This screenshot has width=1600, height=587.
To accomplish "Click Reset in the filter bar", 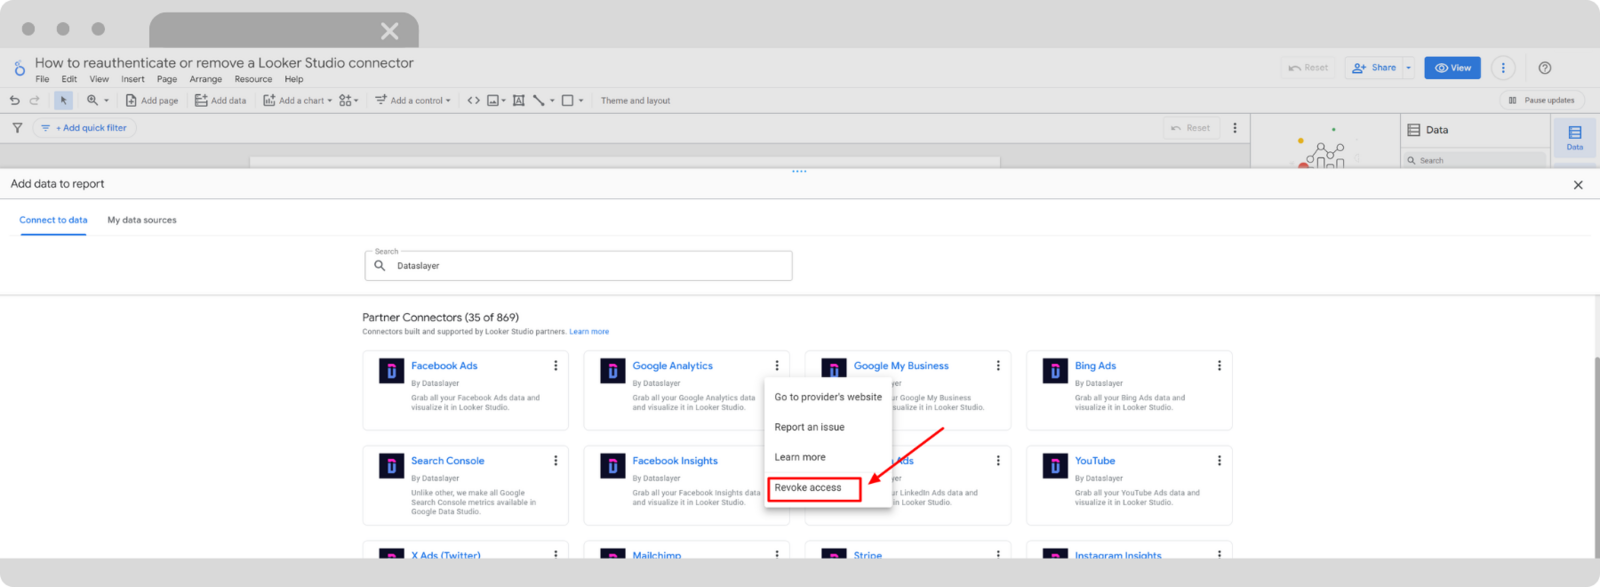I will click(x=1191, y=128).
